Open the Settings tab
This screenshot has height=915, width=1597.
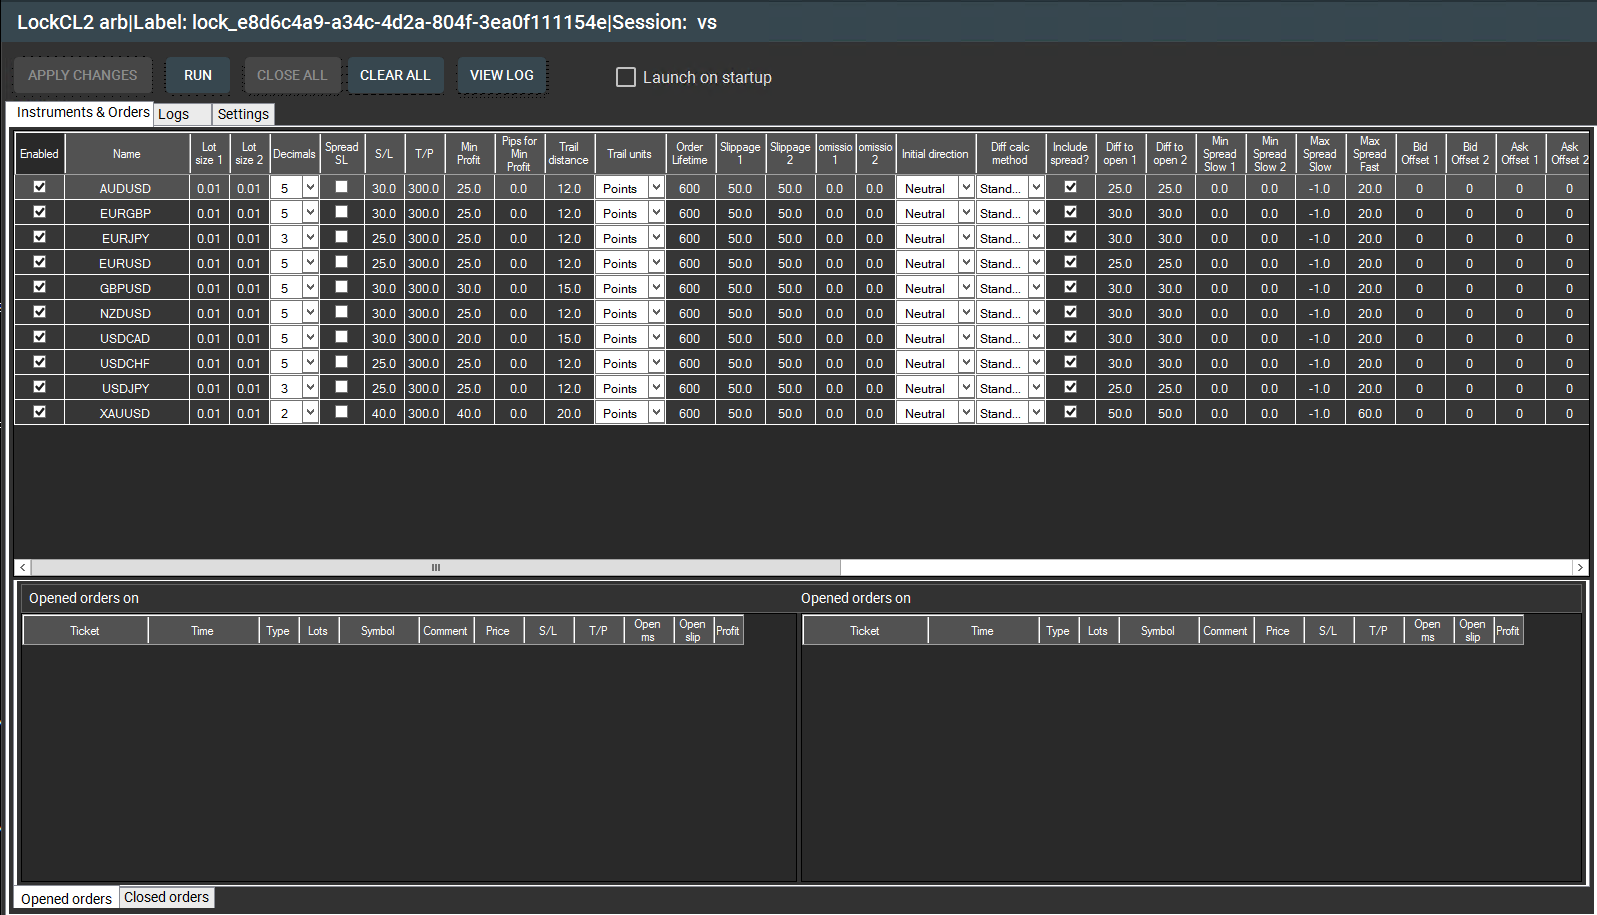click(243, 114)
